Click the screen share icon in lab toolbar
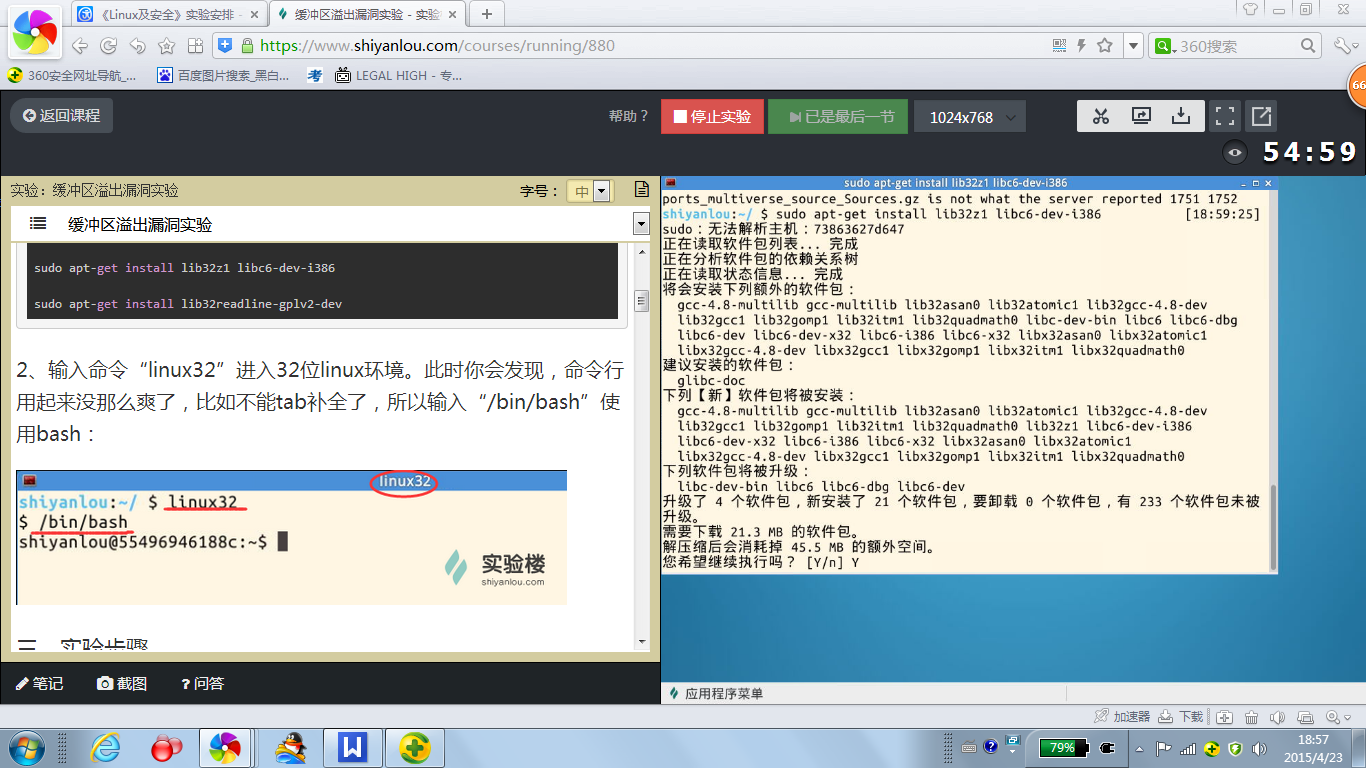1366x768 pixels. (x=1141, y=116)
